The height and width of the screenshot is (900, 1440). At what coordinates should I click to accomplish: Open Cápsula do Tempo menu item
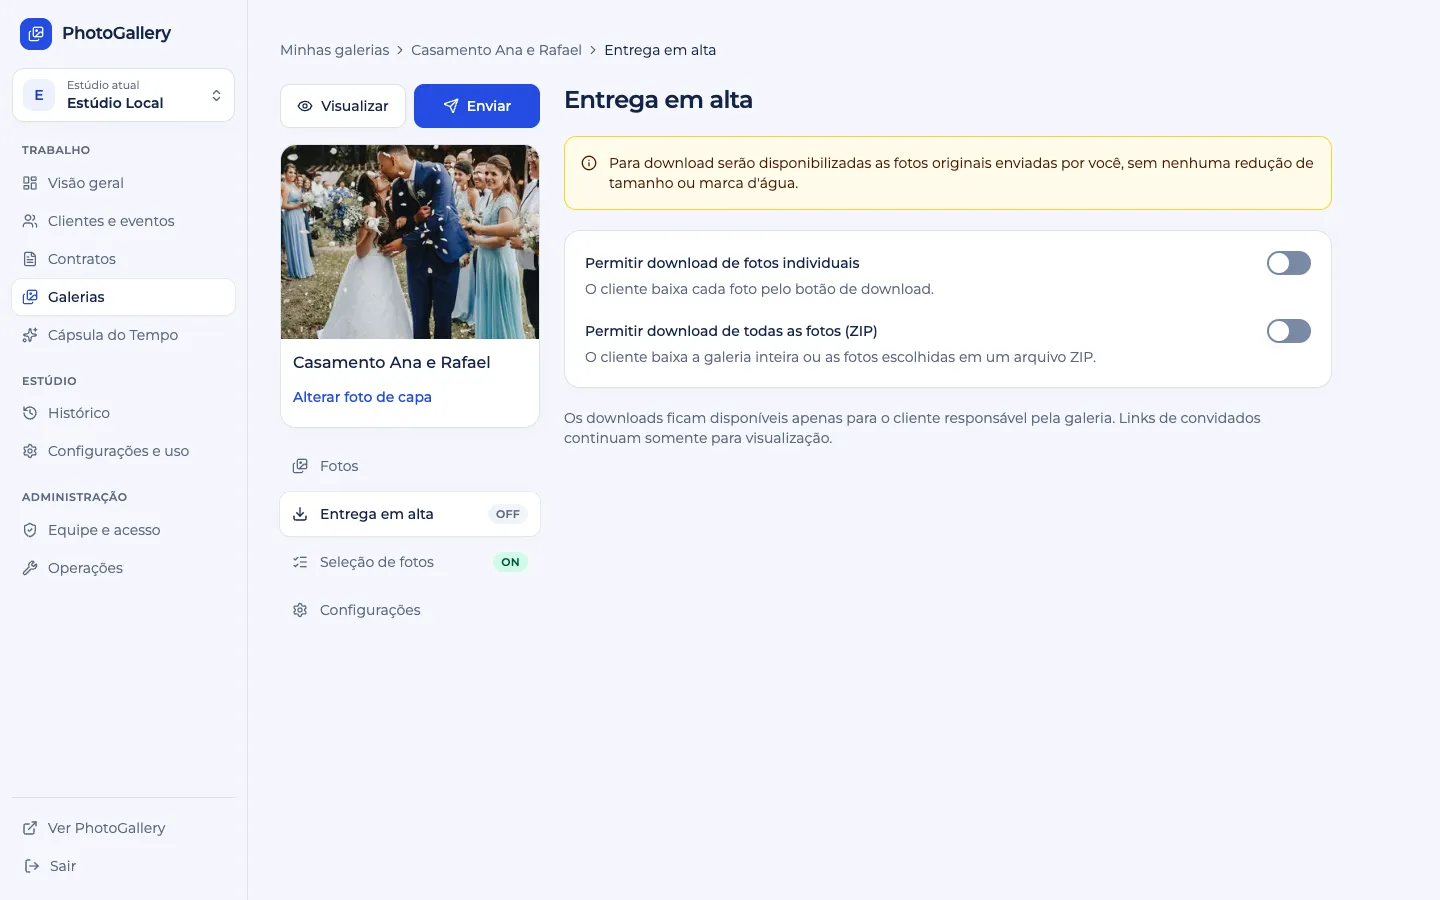tap(123, 335)
